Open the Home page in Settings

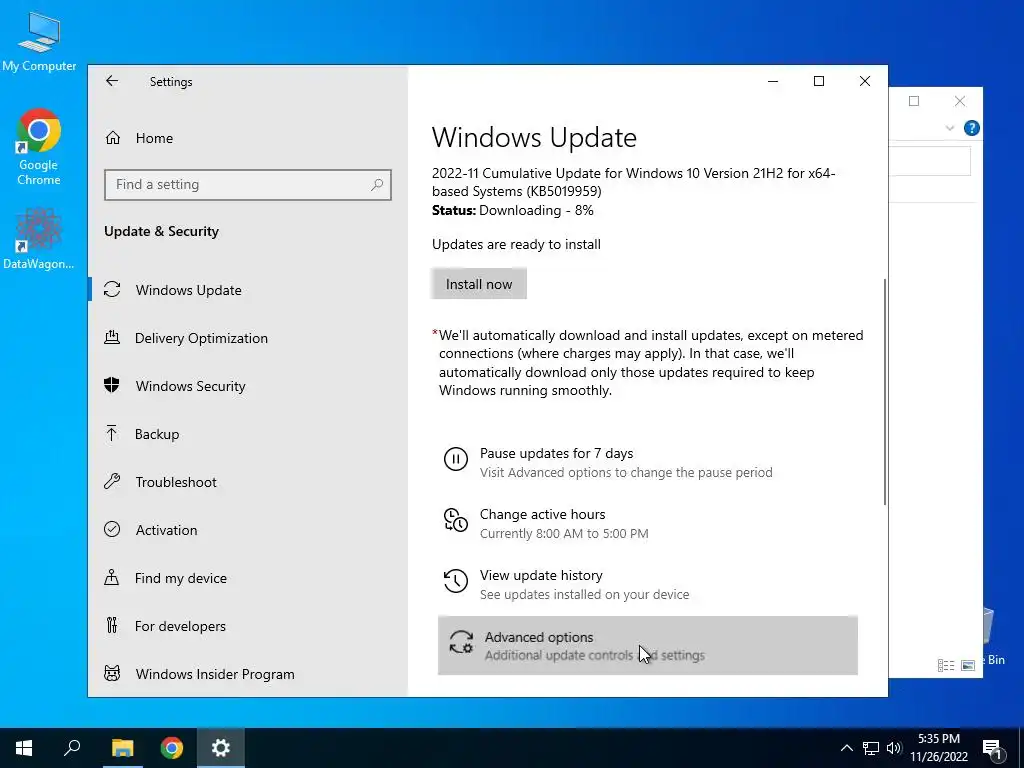click(x=248, y=138)
